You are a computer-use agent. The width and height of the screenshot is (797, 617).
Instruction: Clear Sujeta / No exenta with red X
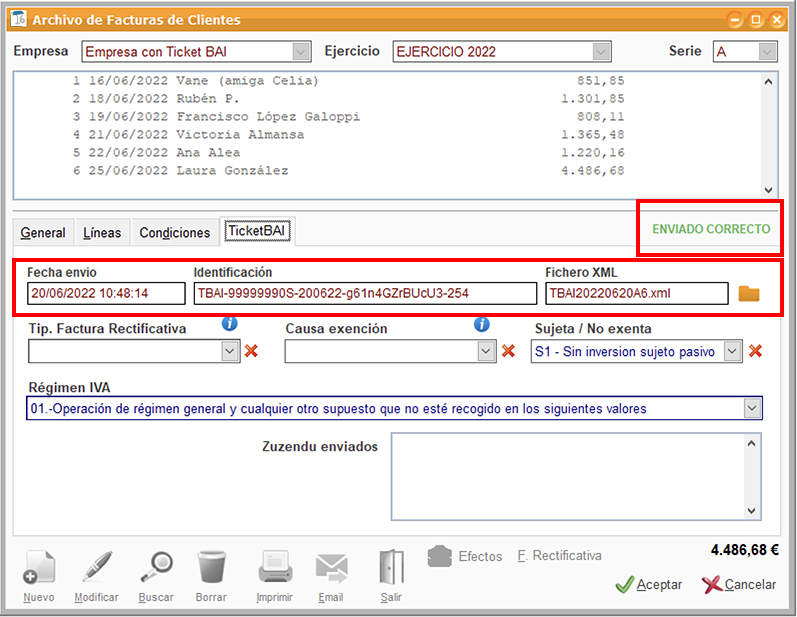coord(755,351)
